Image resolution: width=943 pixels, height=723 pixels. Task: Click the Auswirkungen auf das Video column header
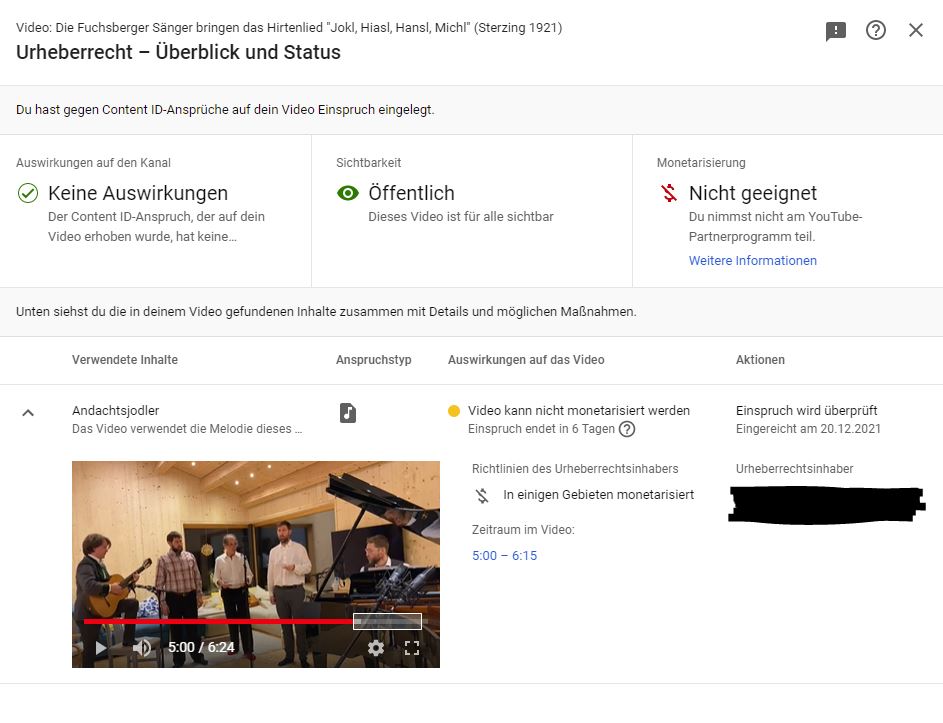526,360
